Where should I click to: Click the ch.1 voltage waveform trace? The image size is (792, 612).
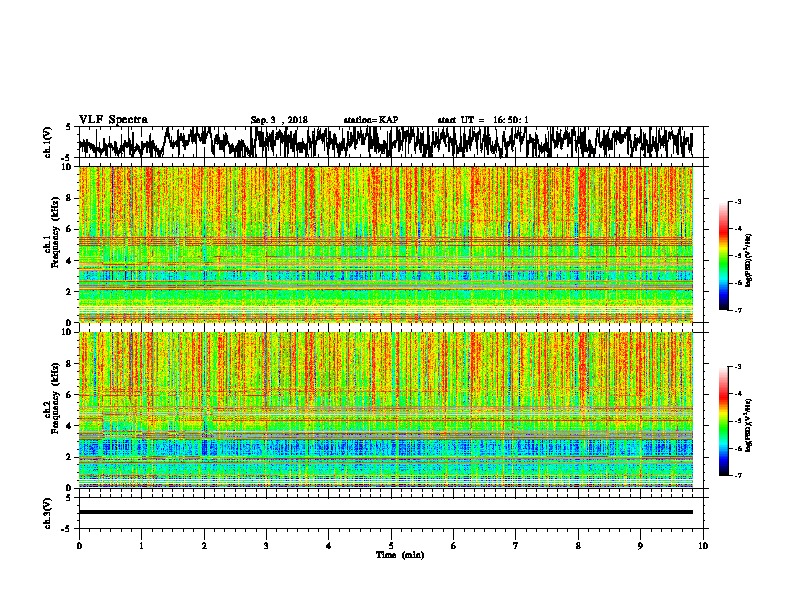[385, 142]
